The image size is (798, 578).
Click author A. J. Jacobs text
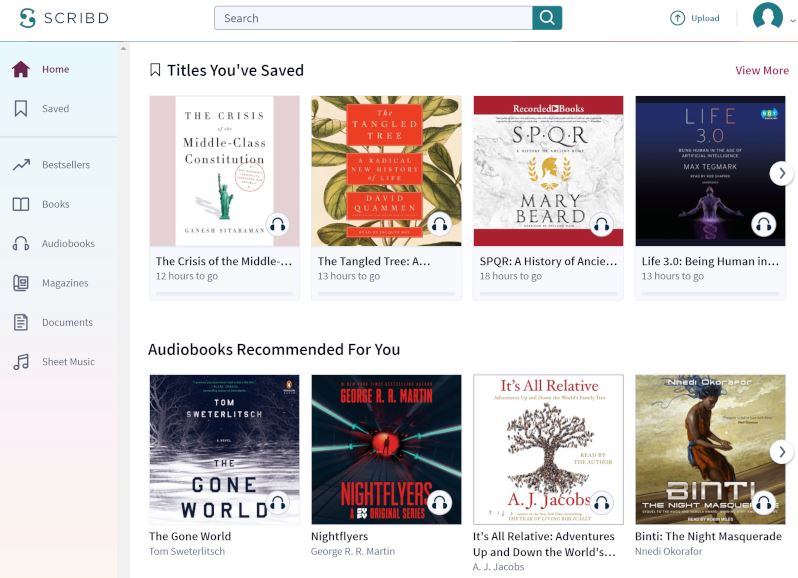tap(498, 567)
